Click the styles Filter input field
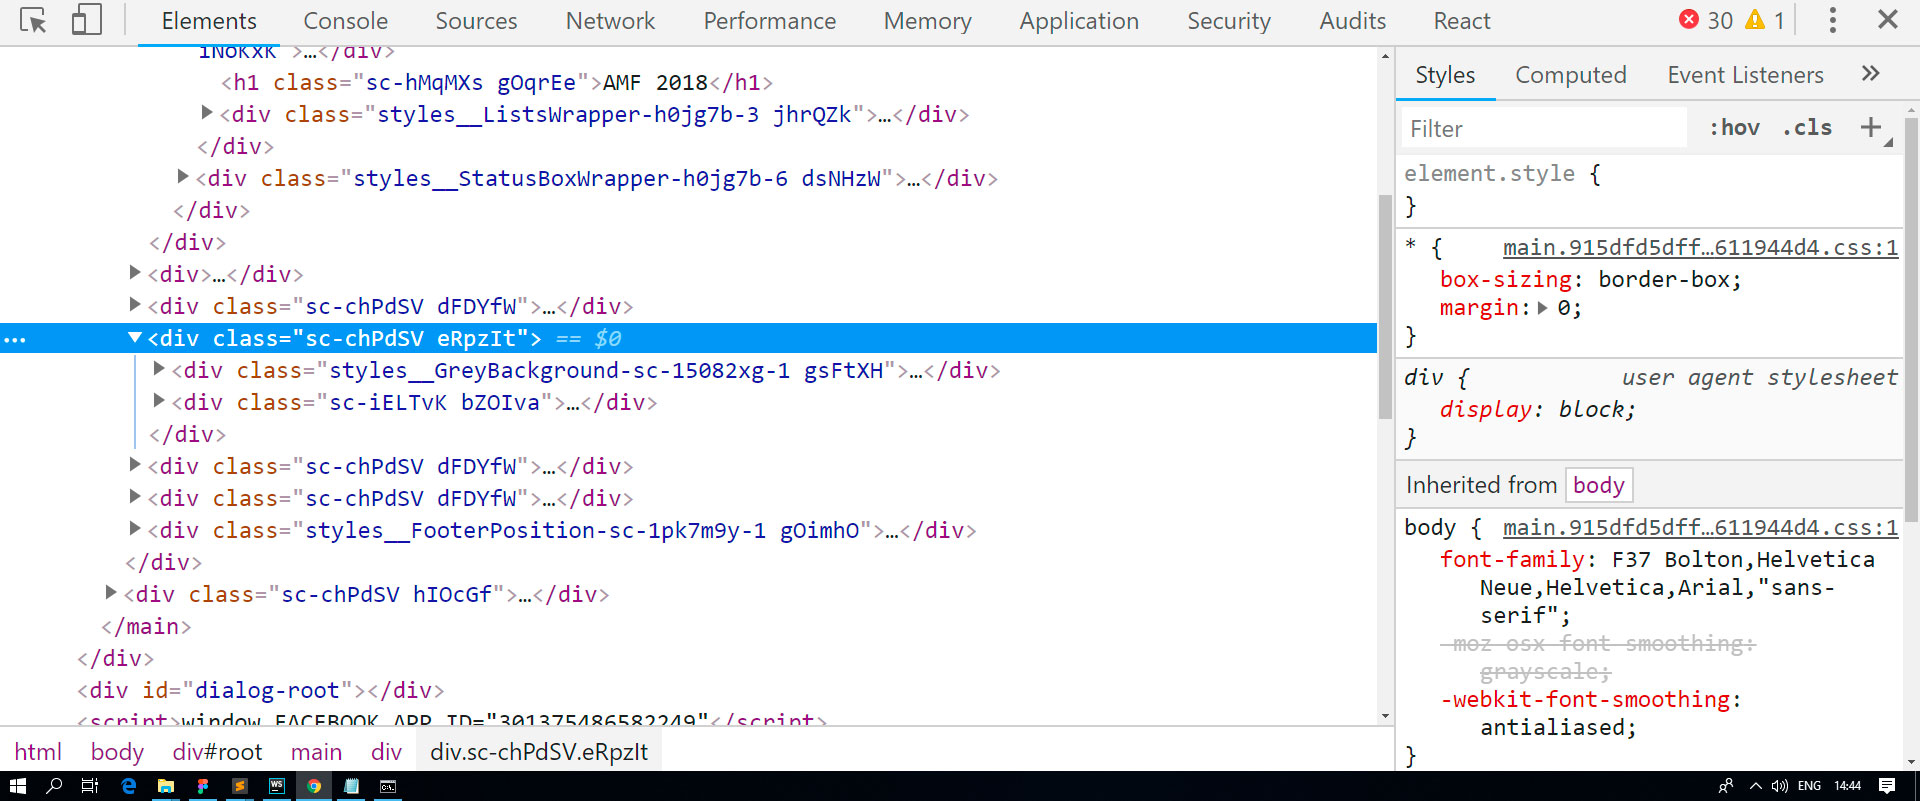1920x801 pixels. (1545, 129)
